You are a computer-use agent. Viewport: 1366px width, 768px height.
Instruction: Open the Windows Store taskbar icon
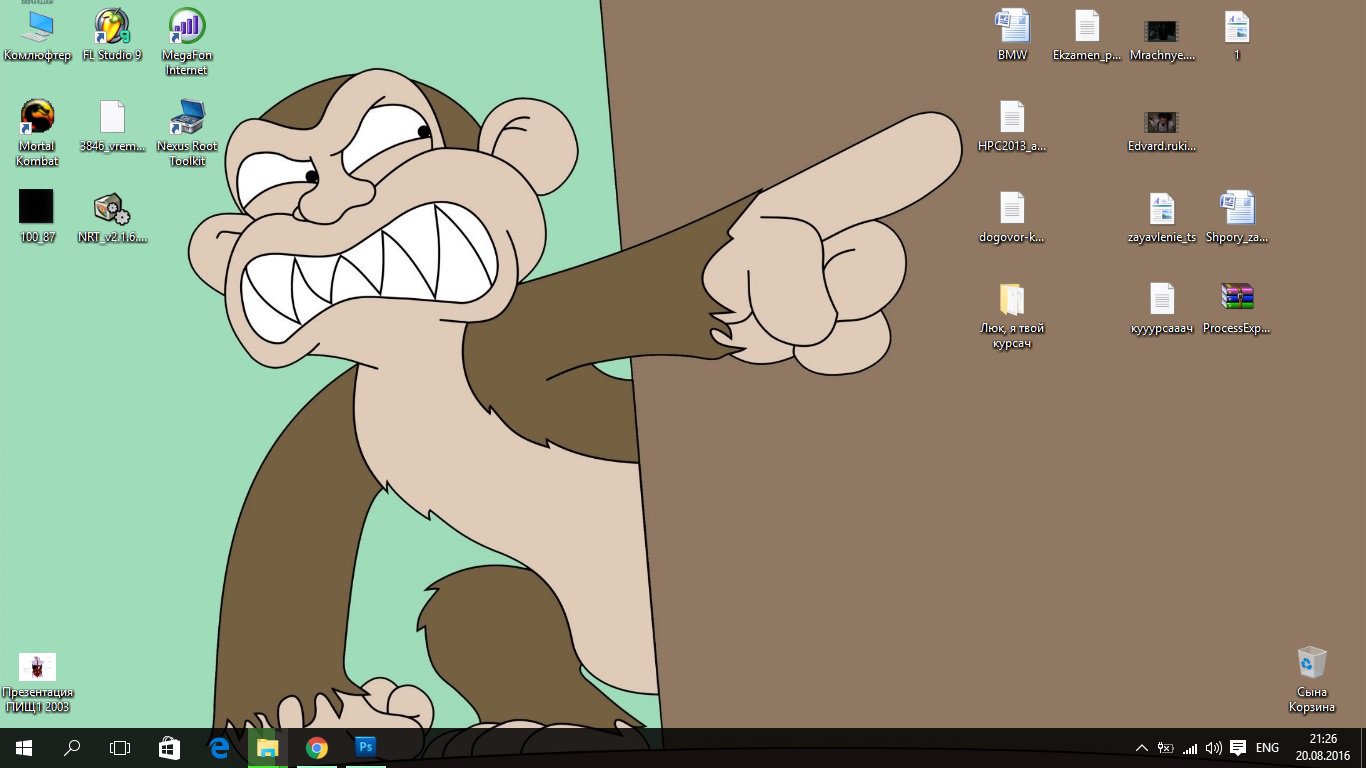(170, 747)
